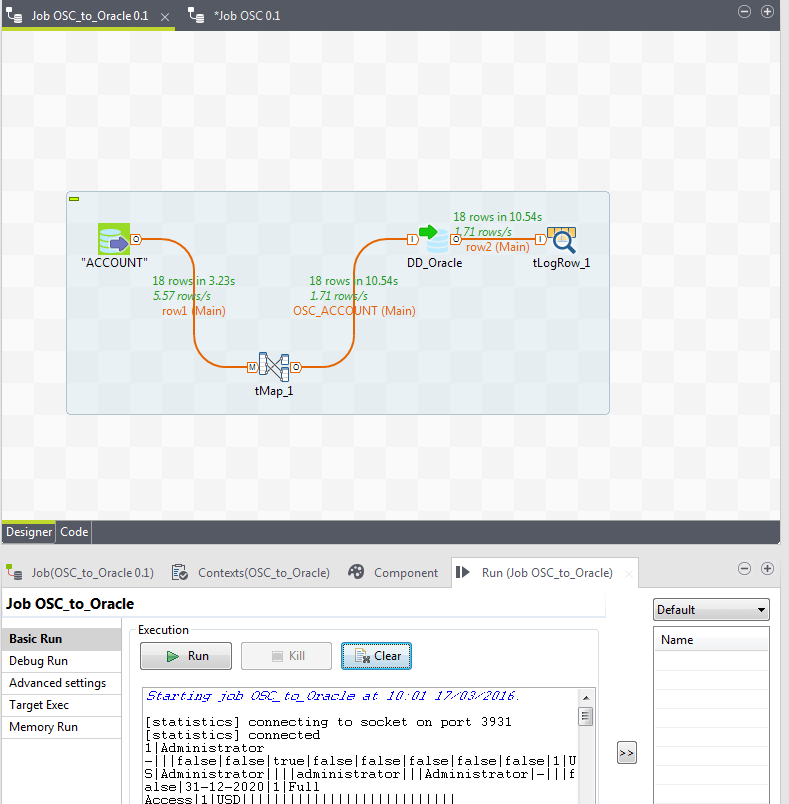The height and width of the screenshot is (804, 789).
Task: Select the DD_Oracle output component icon
Action: (434, 240)
